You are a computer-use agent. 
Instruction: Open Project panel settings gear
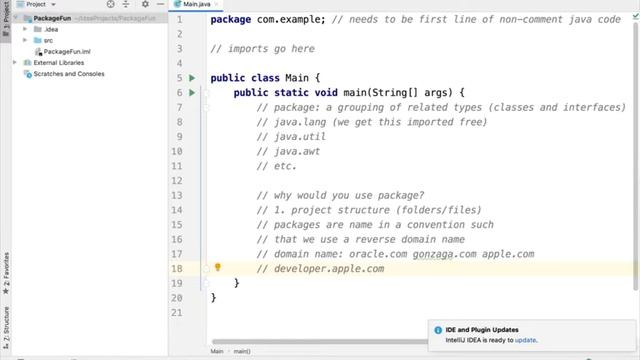coord(145,4)
